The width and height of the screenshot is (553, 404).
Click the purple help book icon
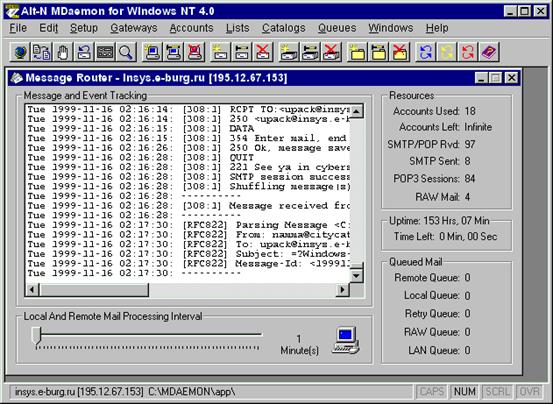pos(489,52)
